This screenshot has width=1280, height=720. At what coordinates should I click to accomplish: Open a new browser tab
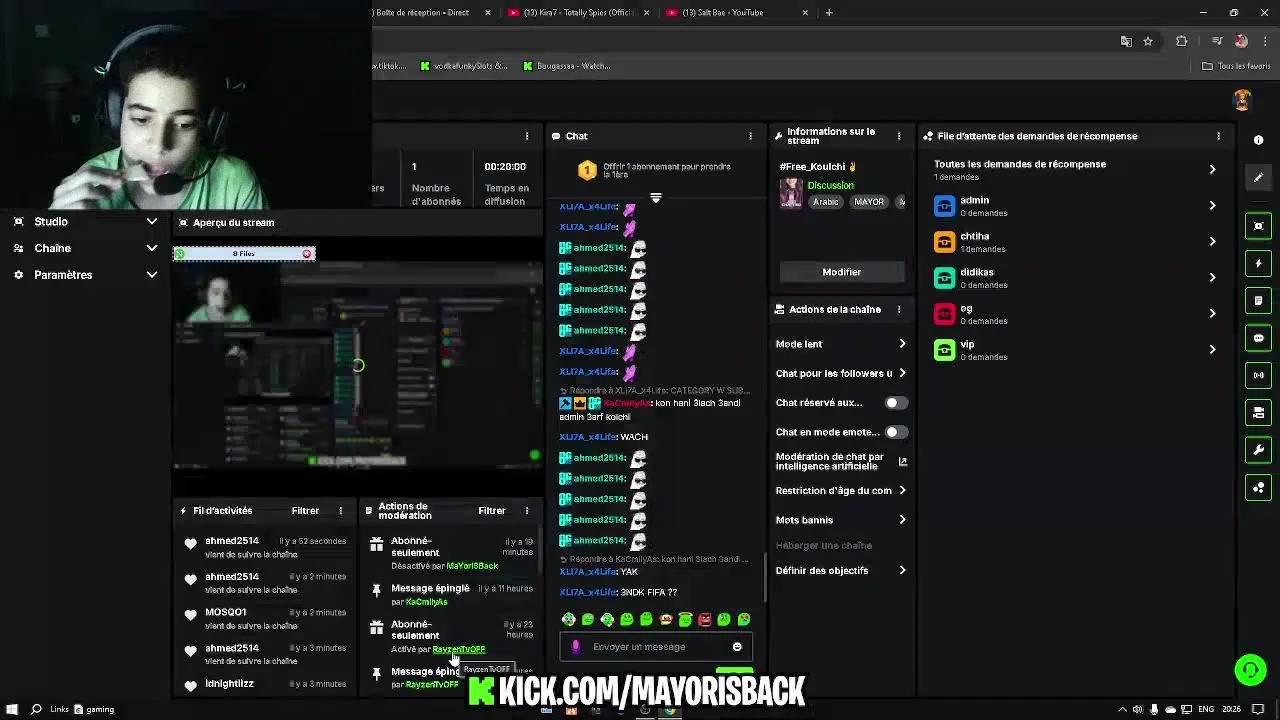[x=829, y=13]
